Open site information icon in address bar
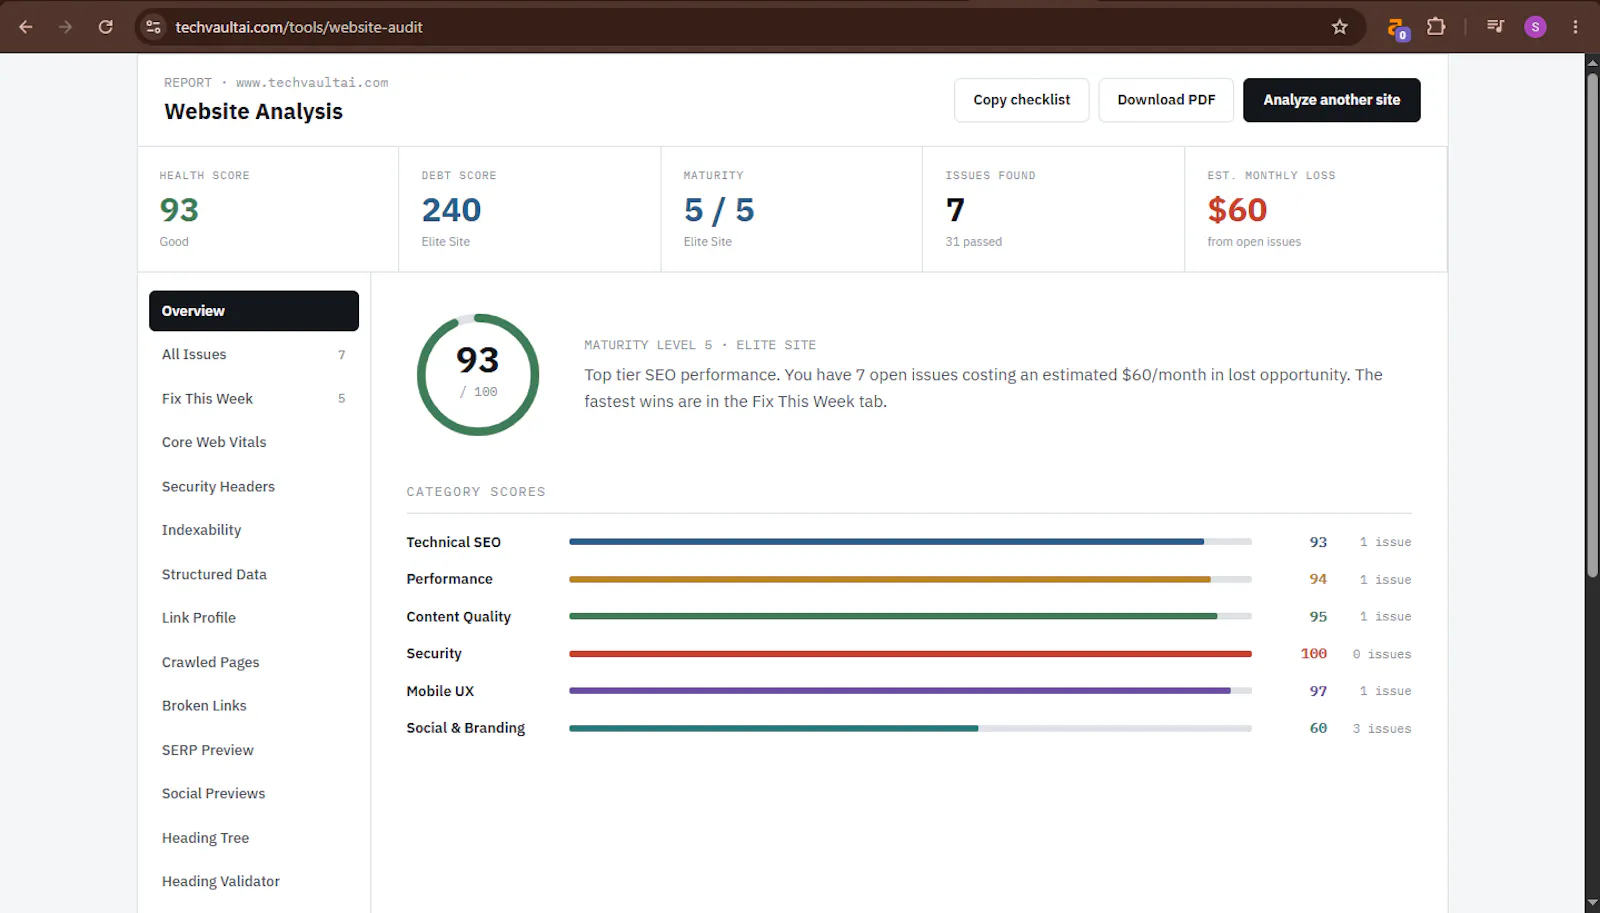Viewport: 1600px width, 913px height. tap(154, 27)
